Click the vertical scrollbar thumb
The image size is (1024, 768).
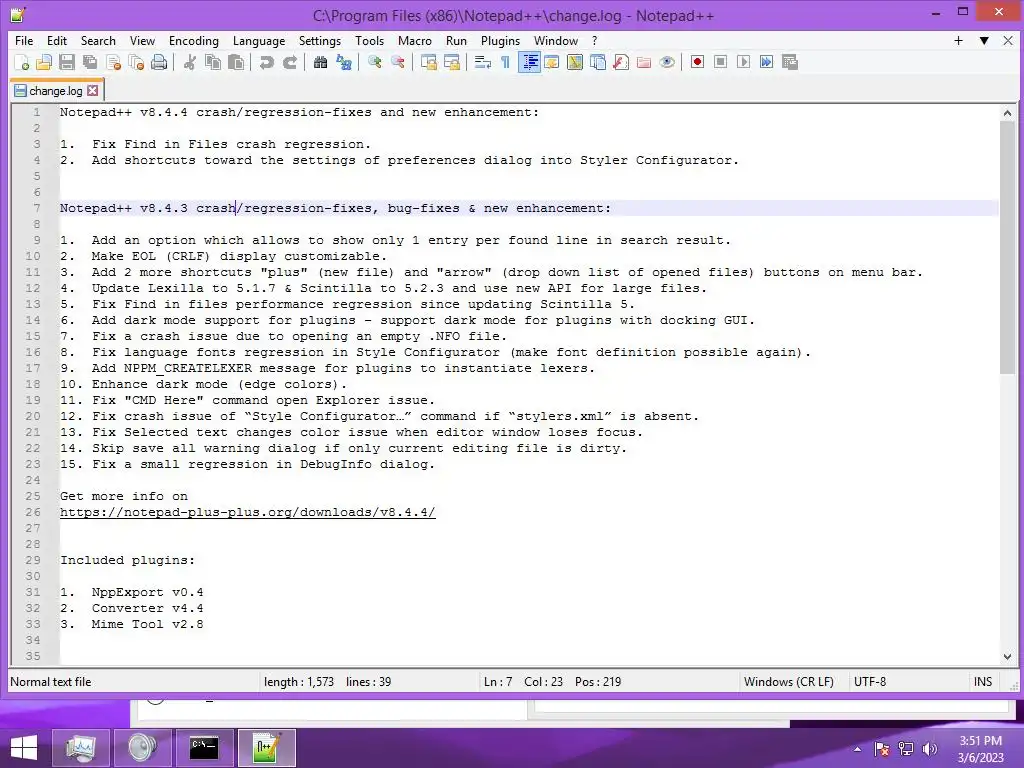1007,248
